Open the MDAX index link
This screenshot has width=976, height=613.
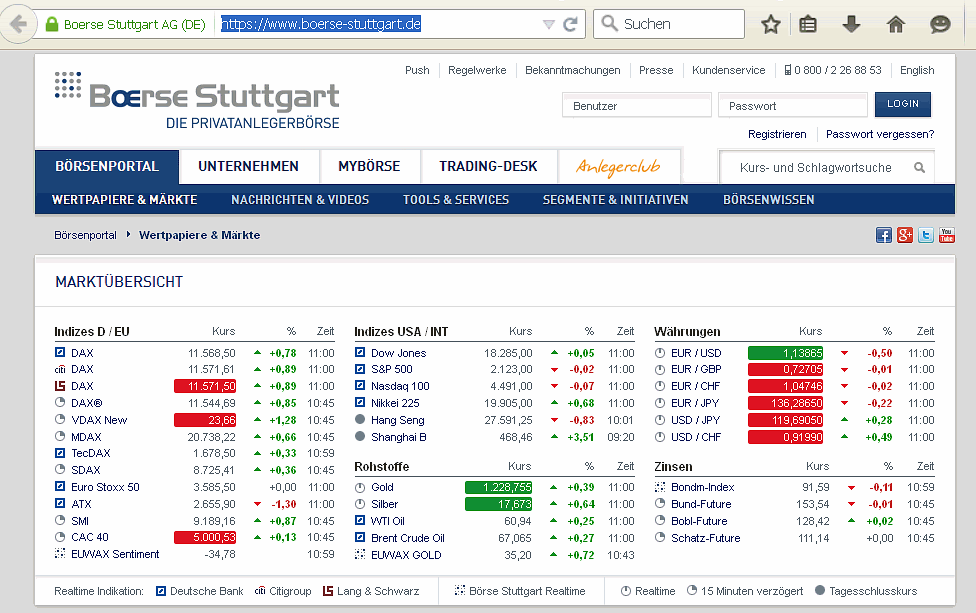click(x=86, y=437)
